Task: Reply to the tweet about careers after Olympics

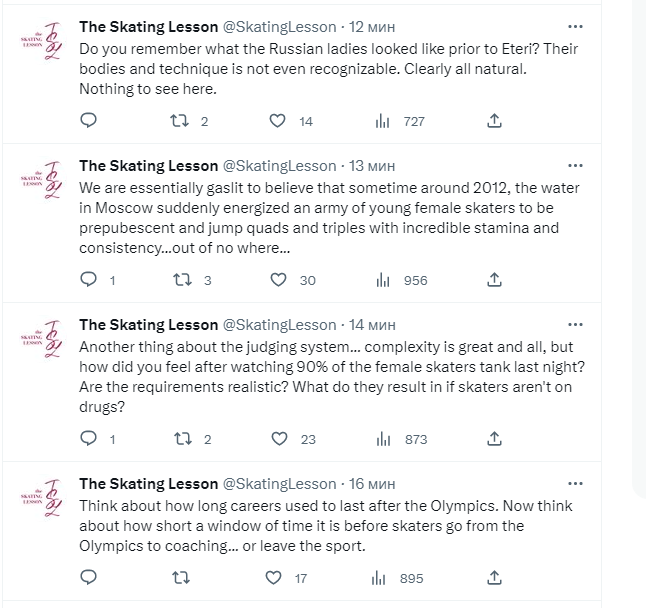Action: pyautogui.click(x=88, y=577)
